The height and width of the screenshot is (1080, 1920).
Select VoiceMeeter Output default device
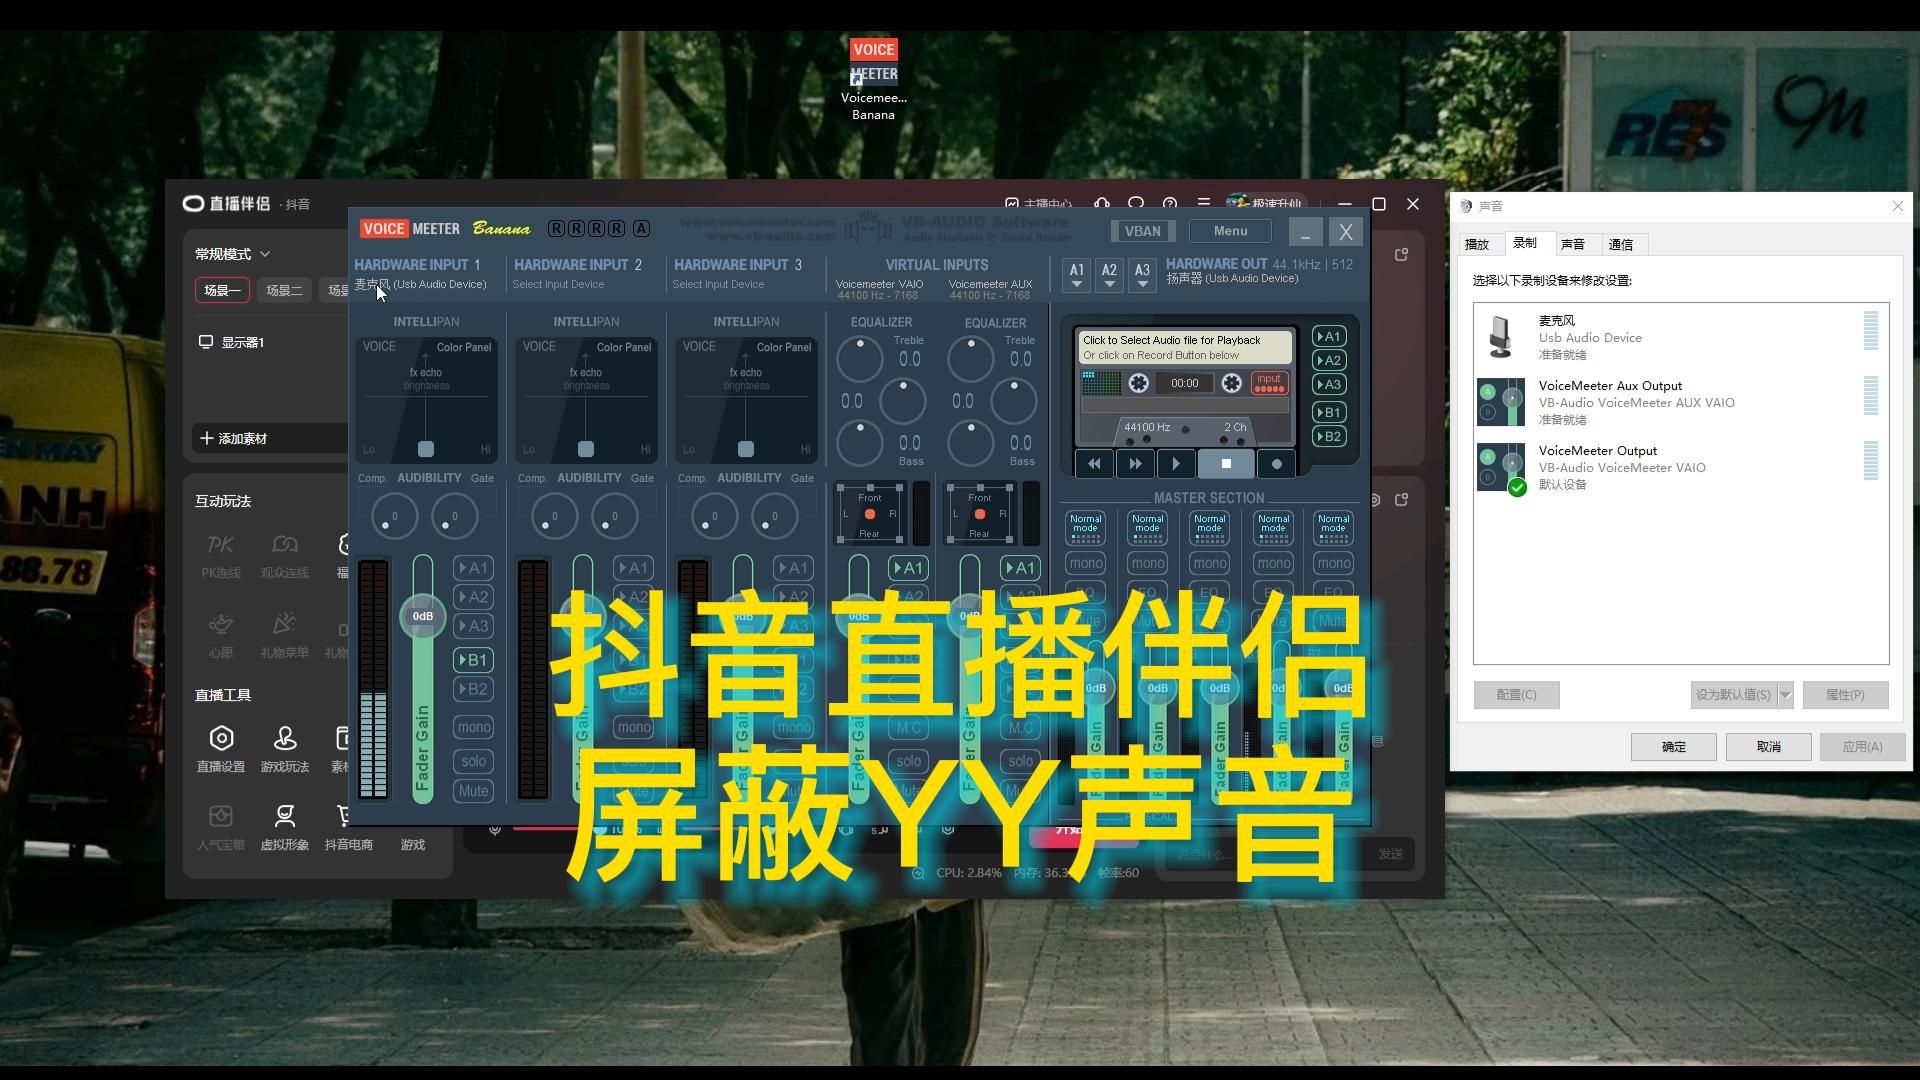click(x=1681, y=467)
